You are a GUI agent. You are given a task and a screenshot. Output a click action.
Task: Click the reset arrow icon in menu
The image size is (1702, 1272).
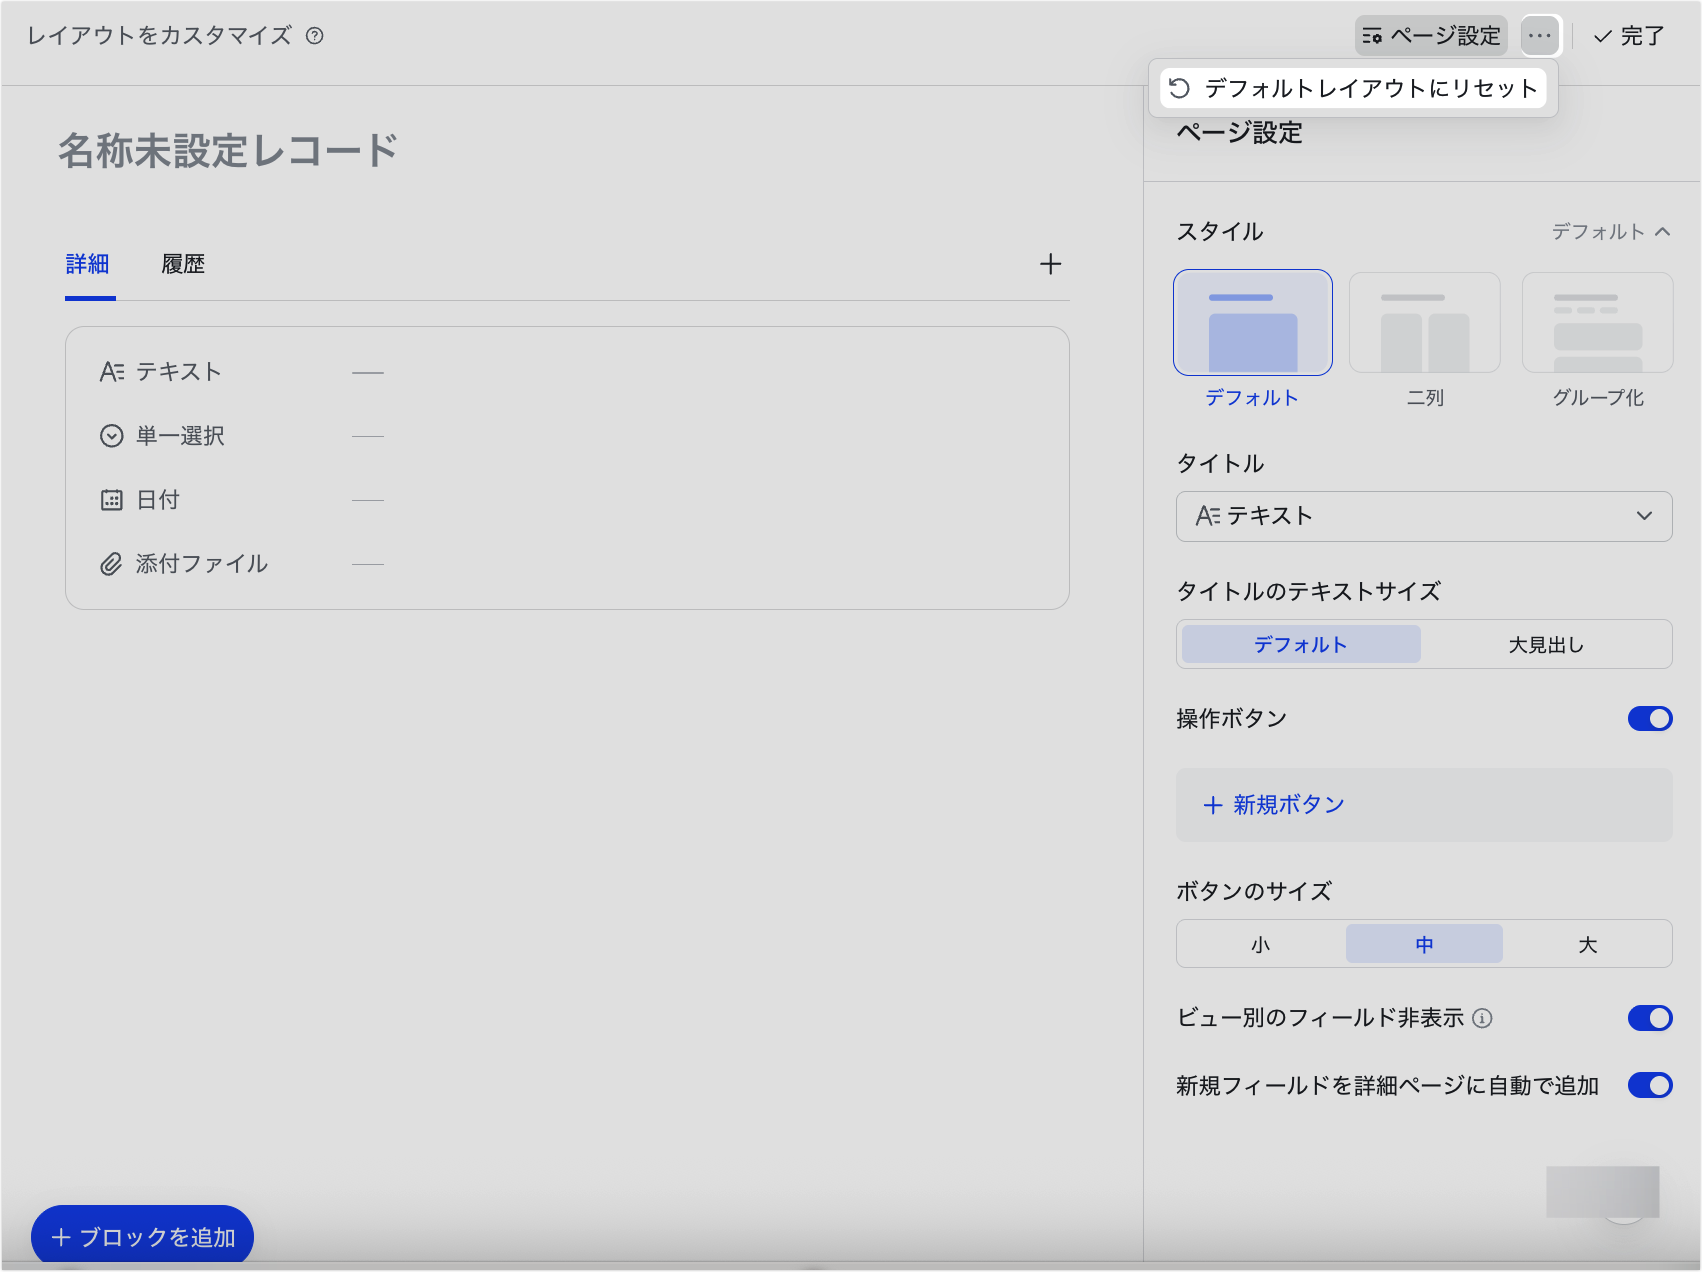click(x=1180, y=88)
